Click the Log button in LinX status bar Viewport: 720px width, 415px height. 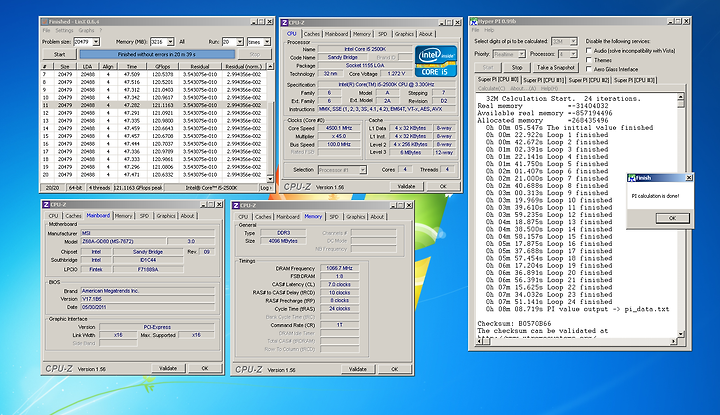click(265, 188)
